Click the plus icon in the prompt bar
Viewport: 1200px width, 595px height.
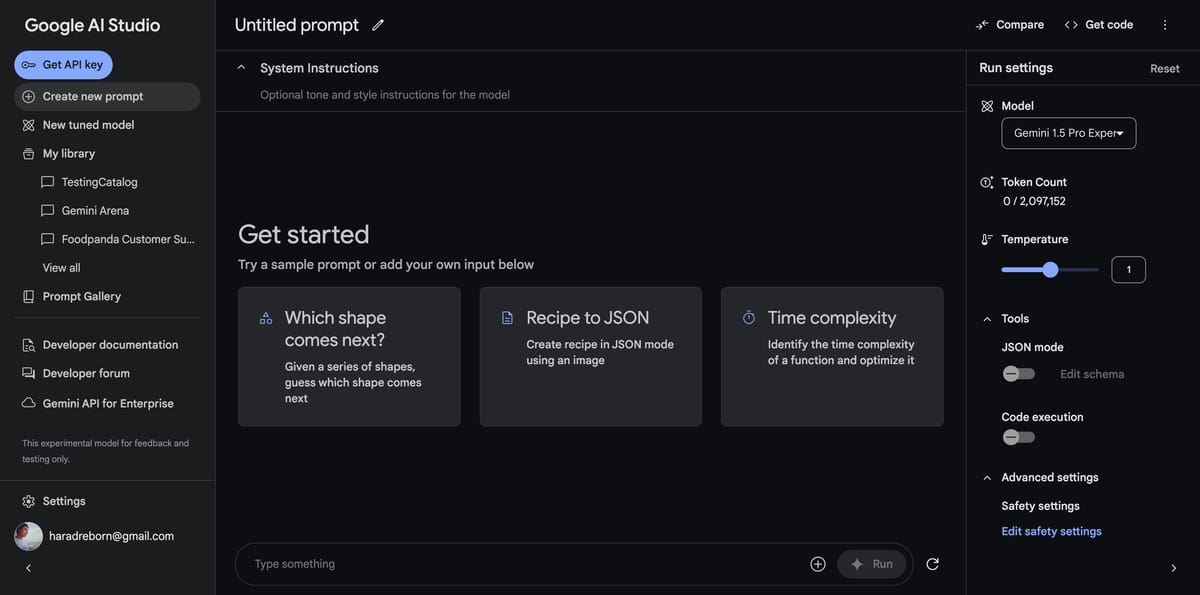click(818, 564)
